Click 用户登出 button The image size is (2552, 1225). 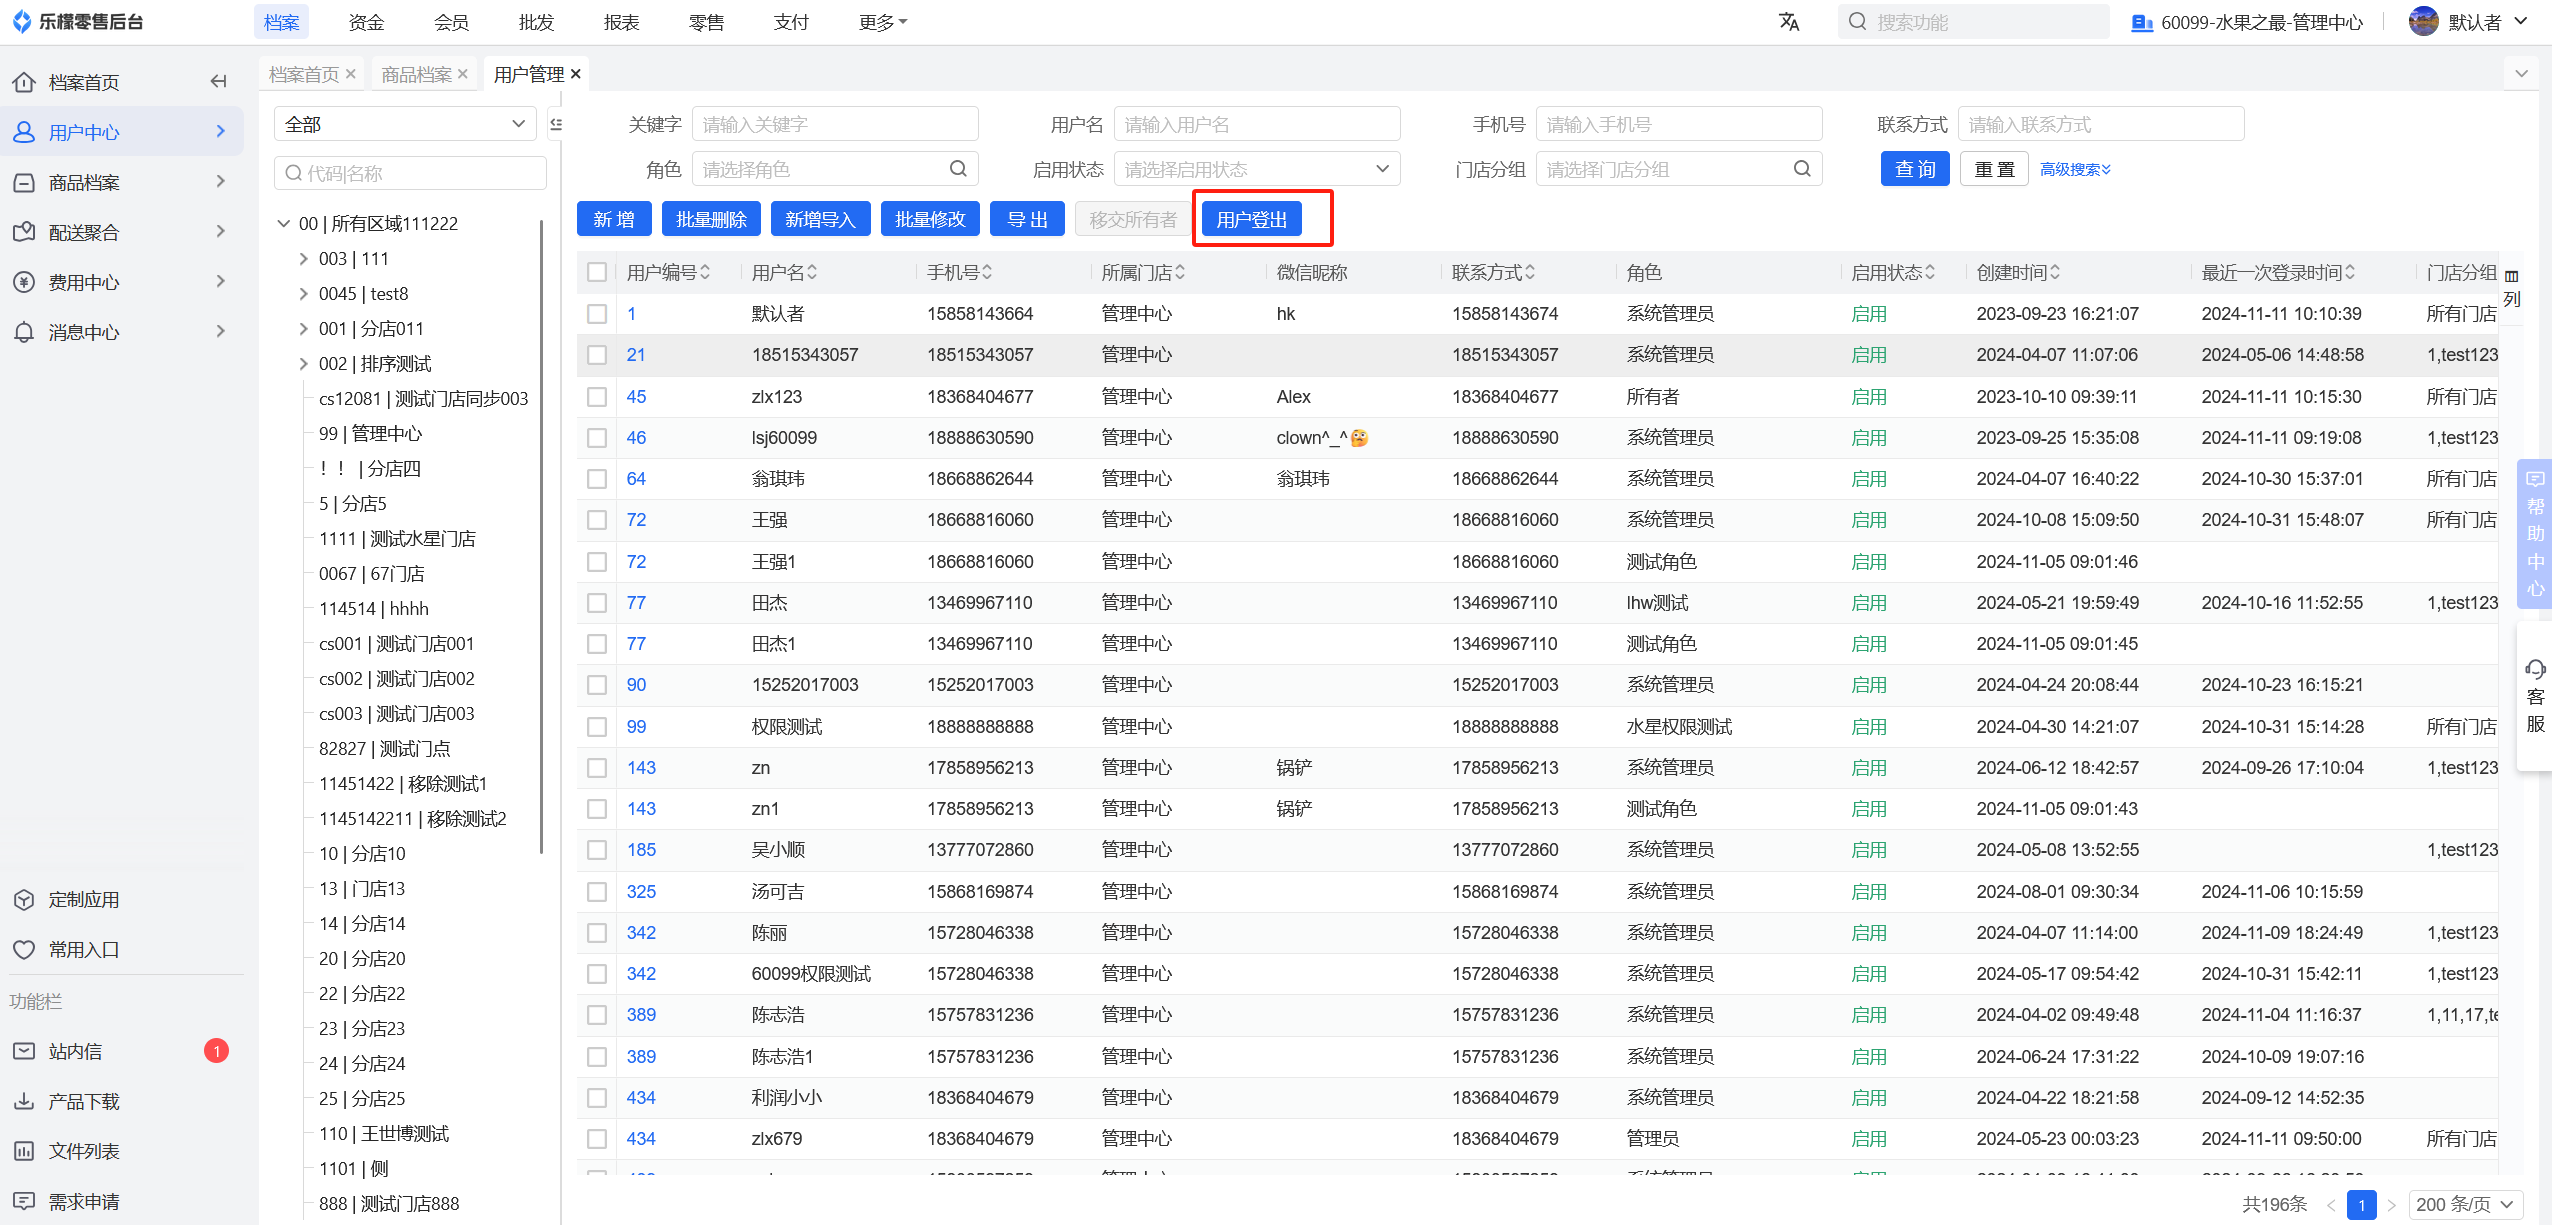1252,219
